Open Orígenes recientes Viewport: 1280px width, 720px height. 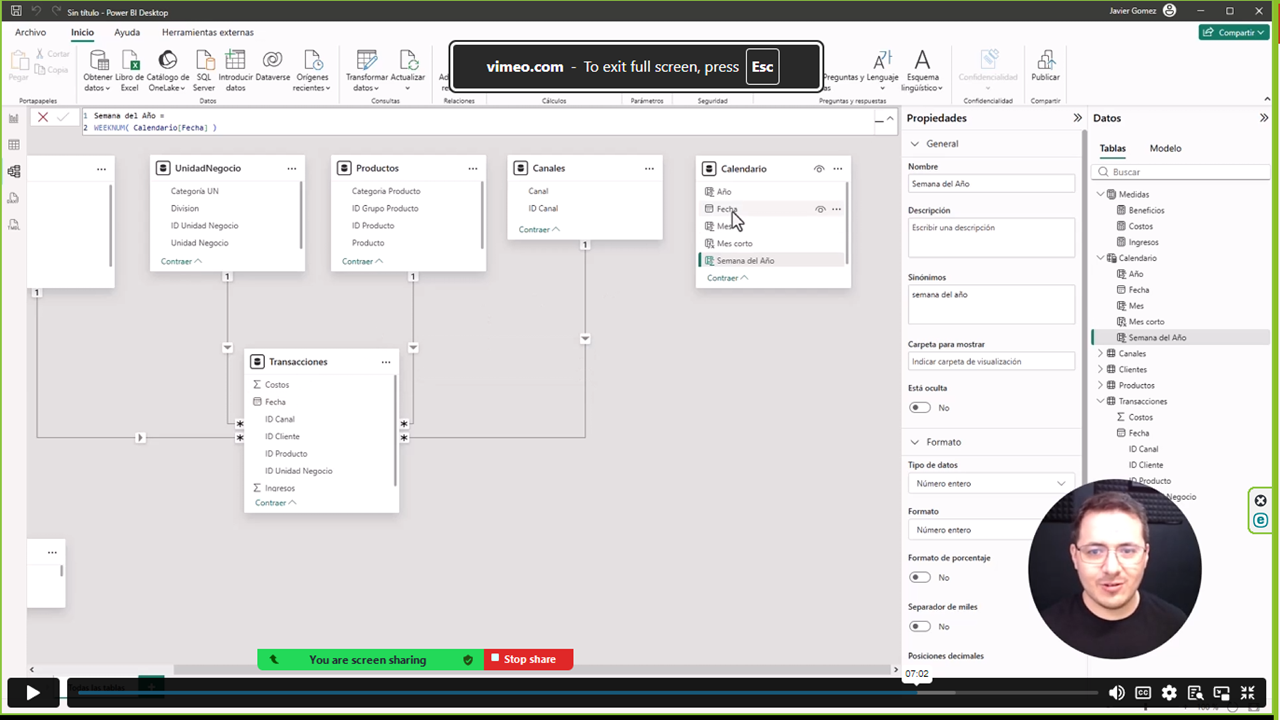coord(312,70)
